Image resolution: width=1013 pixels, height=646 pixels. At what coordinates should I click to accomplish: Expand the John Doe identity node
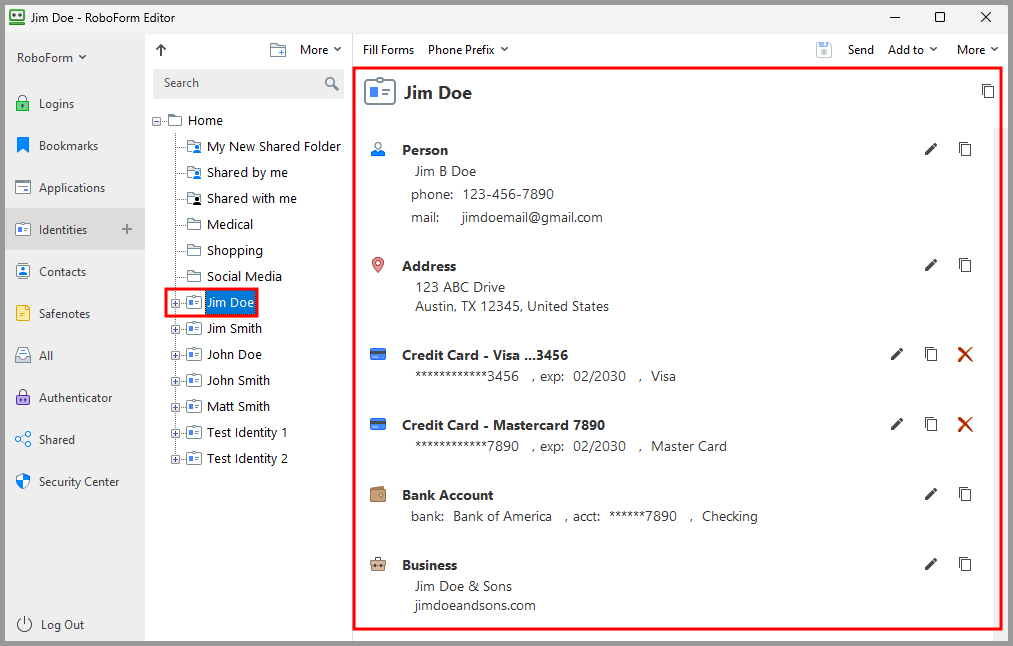coord(175,355)
